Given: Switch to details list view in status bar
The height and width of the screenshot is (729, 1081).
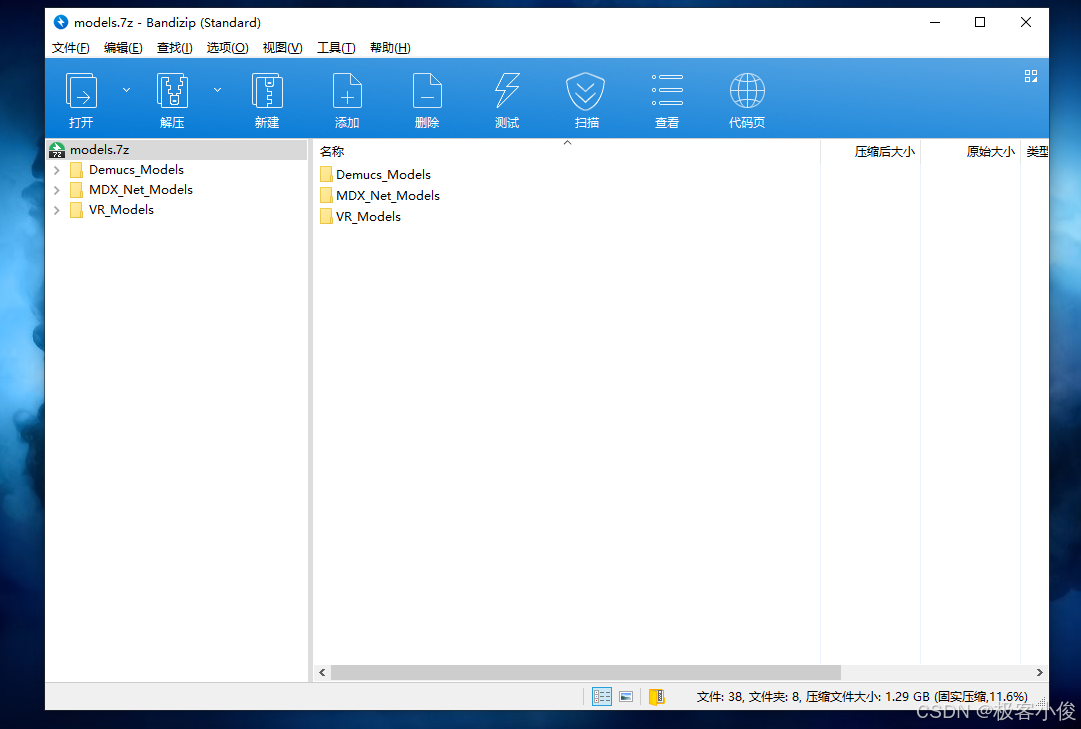Looking at the screenshot, I should click(602, 697).
